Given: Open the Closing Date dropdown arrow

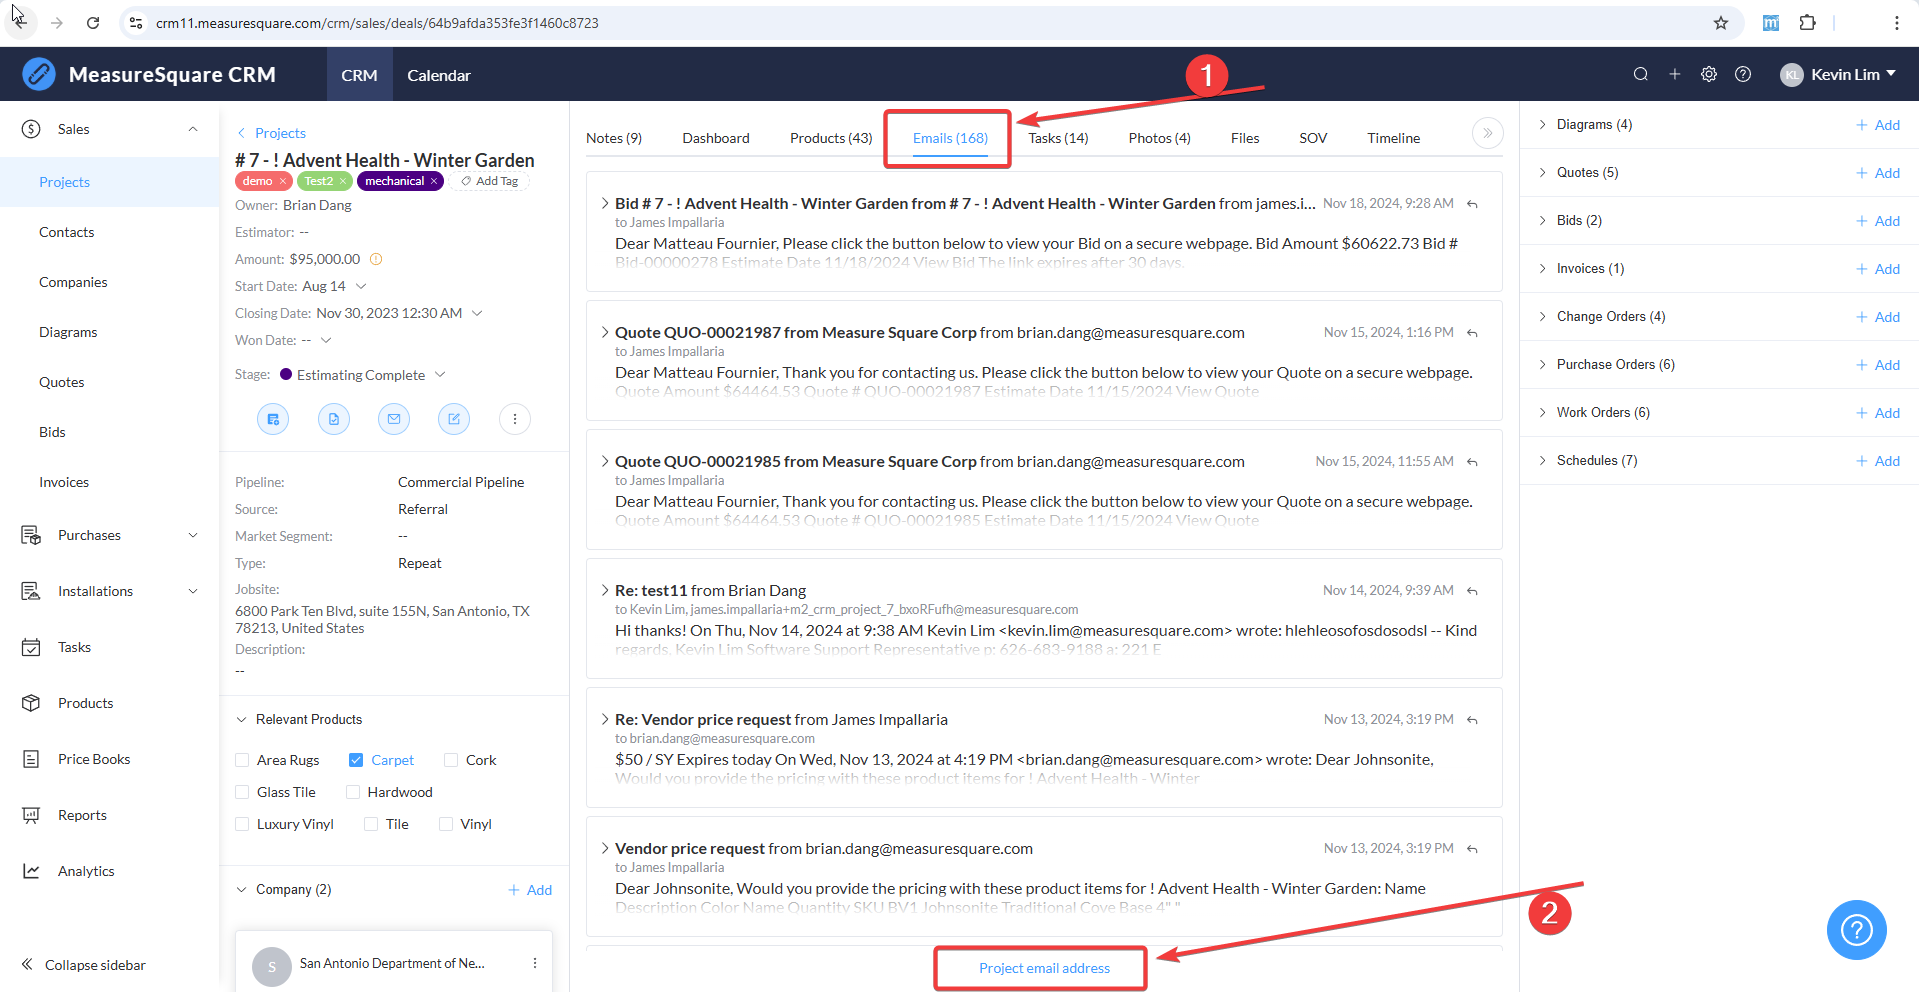Looking at the screenshot, I should [x=478, y=313].
